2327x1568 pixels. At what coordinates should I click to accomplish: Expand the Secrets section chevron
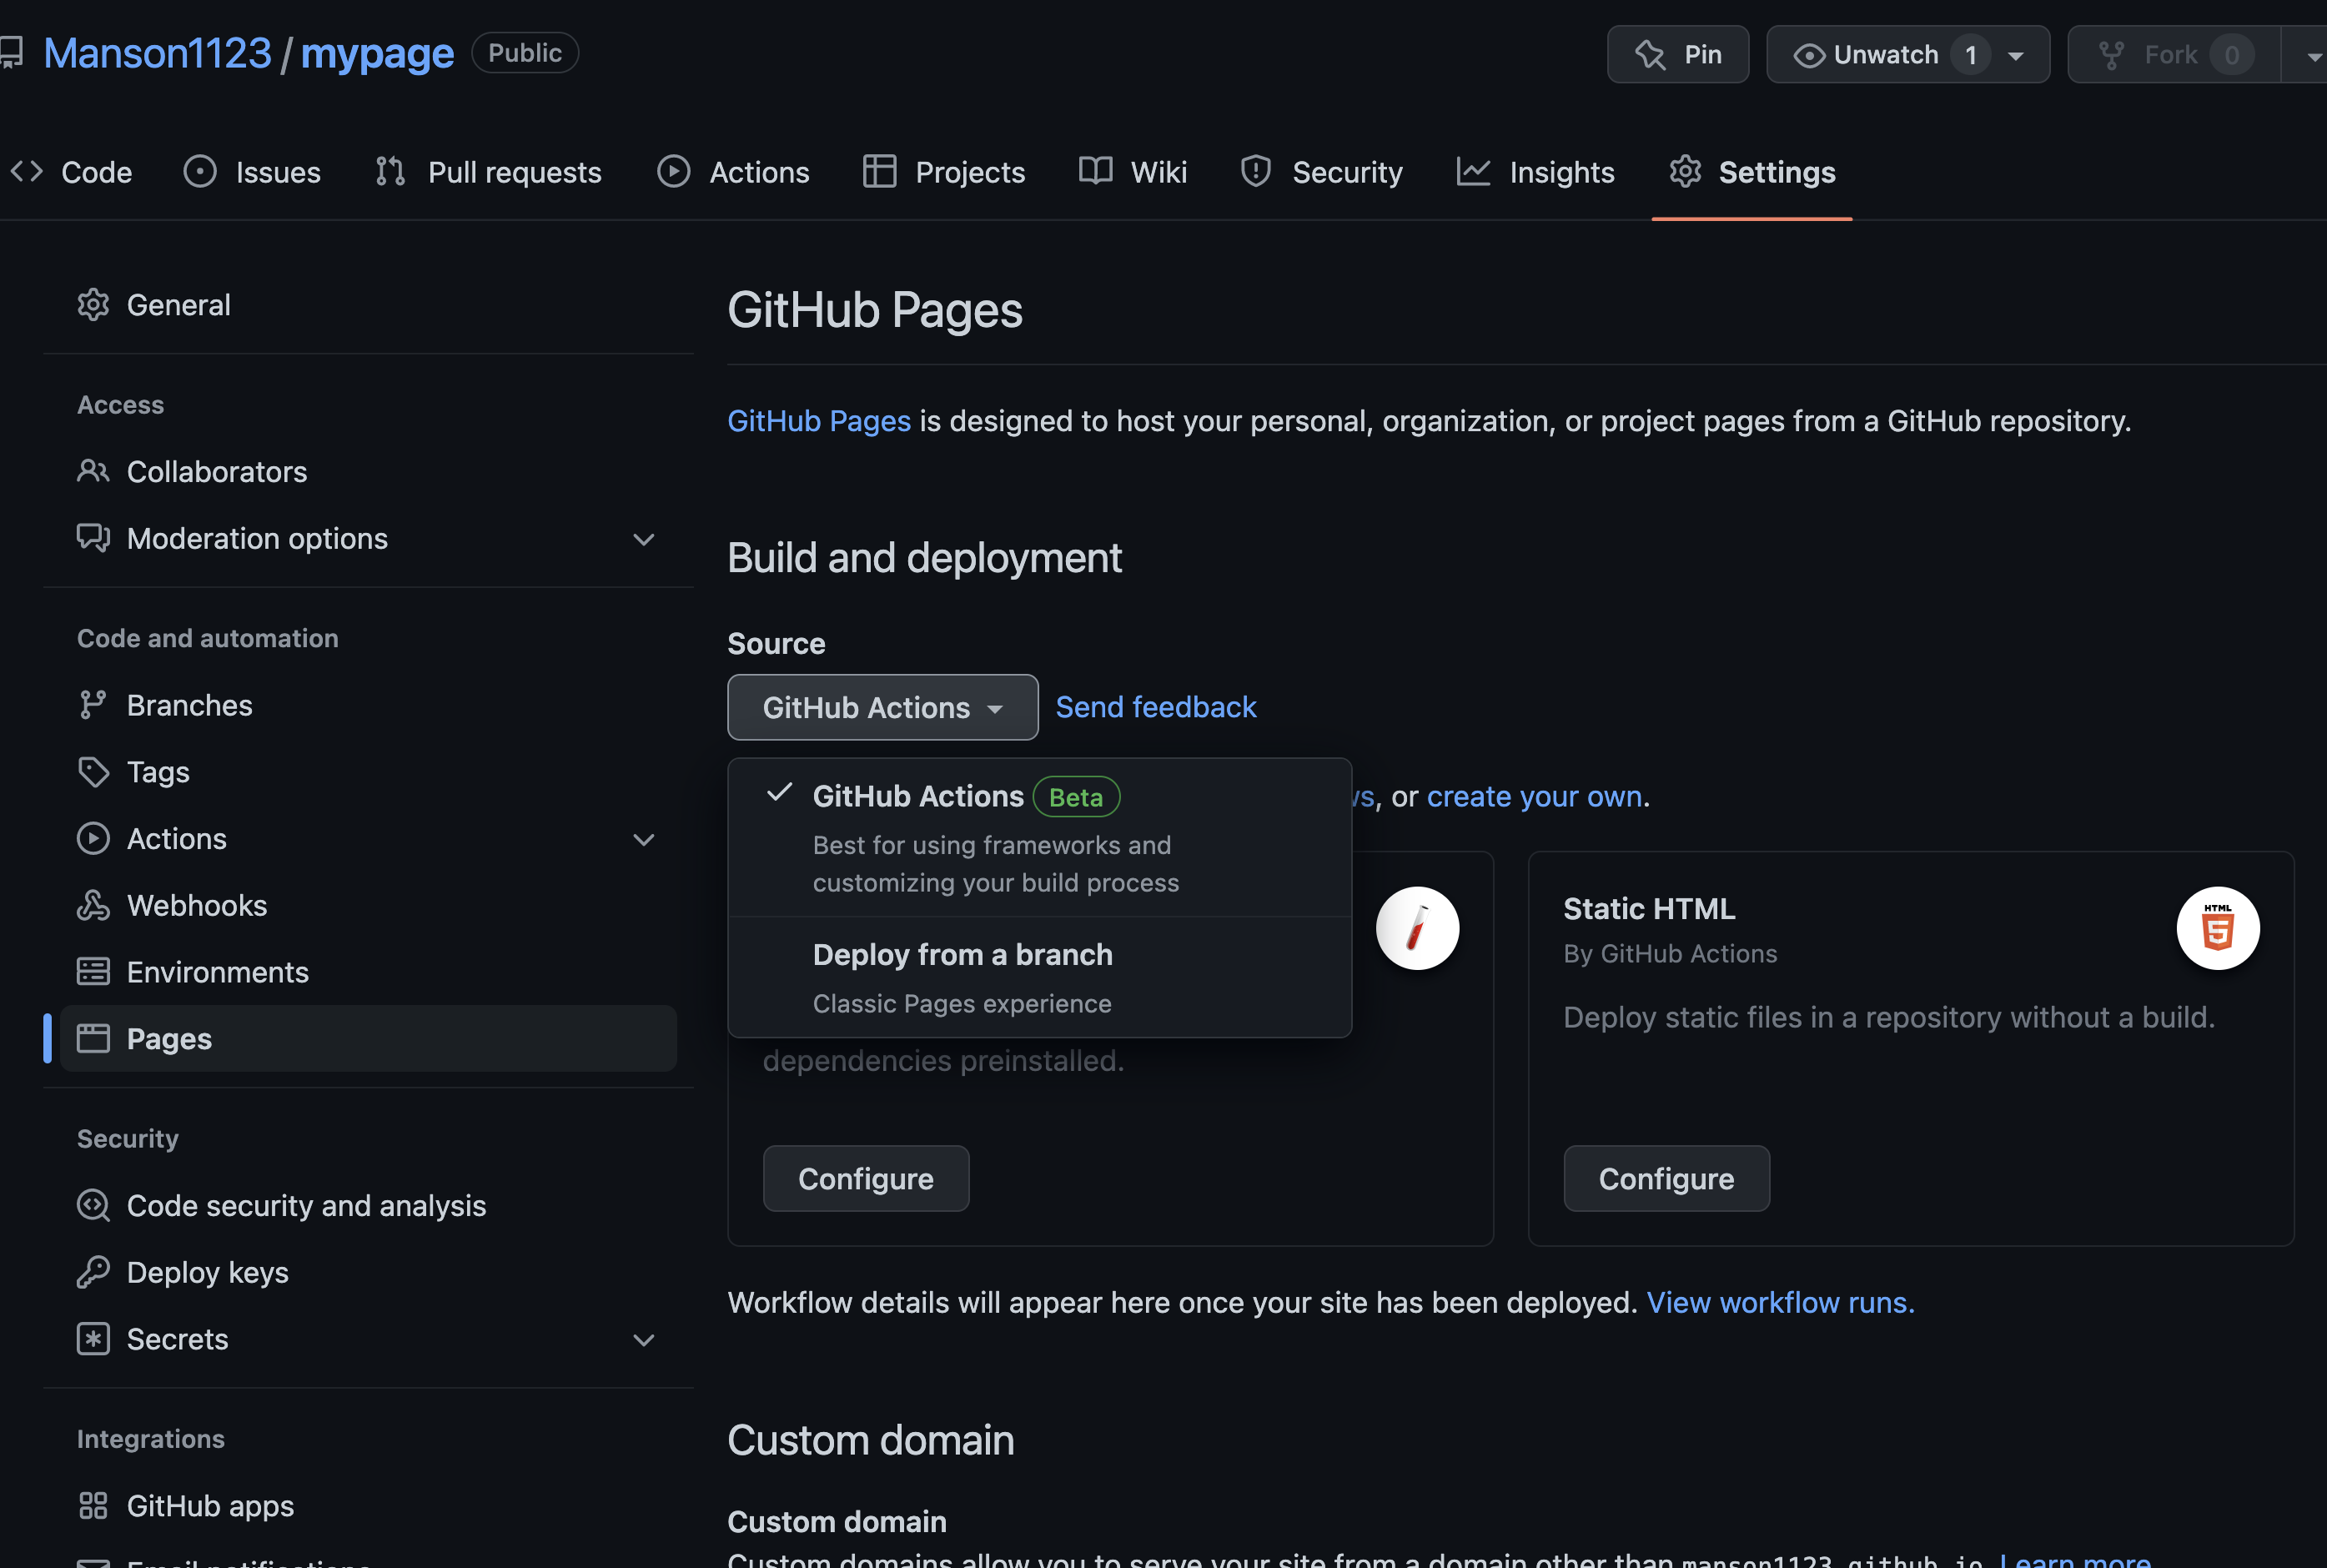point(644,1340)
